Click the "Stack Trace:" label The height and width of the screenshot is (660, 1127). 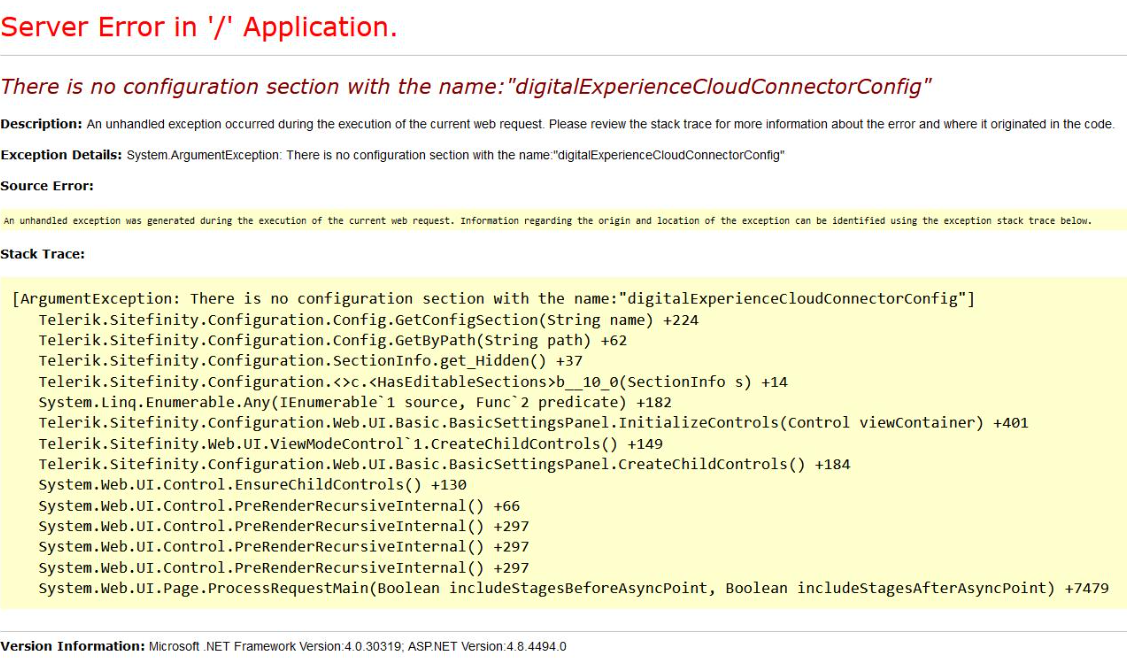(x=42, y=254)
